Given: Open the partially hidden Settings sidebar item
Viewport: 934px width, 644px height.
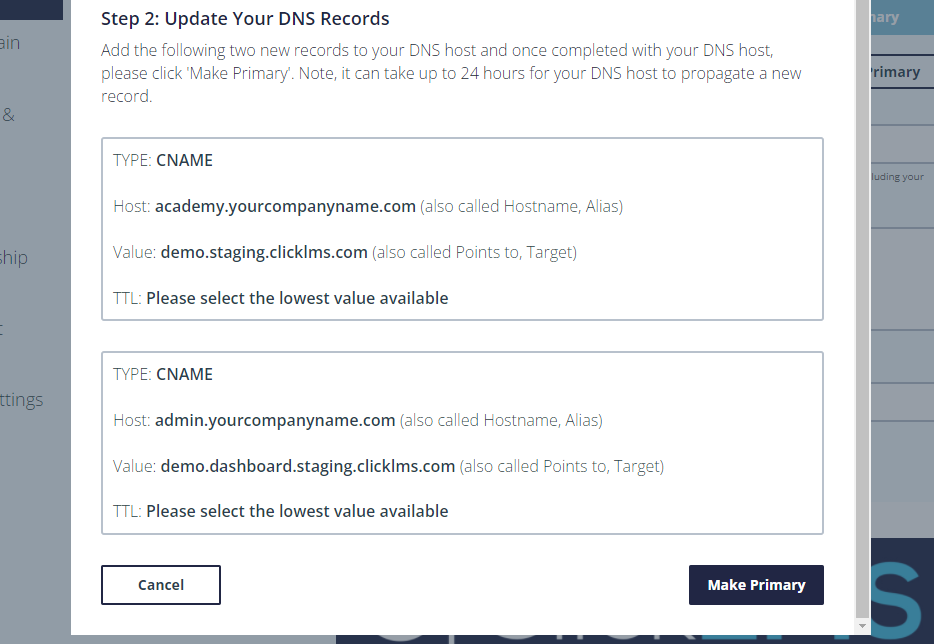Looking at the screenshot, I should (x=21, y=400).
